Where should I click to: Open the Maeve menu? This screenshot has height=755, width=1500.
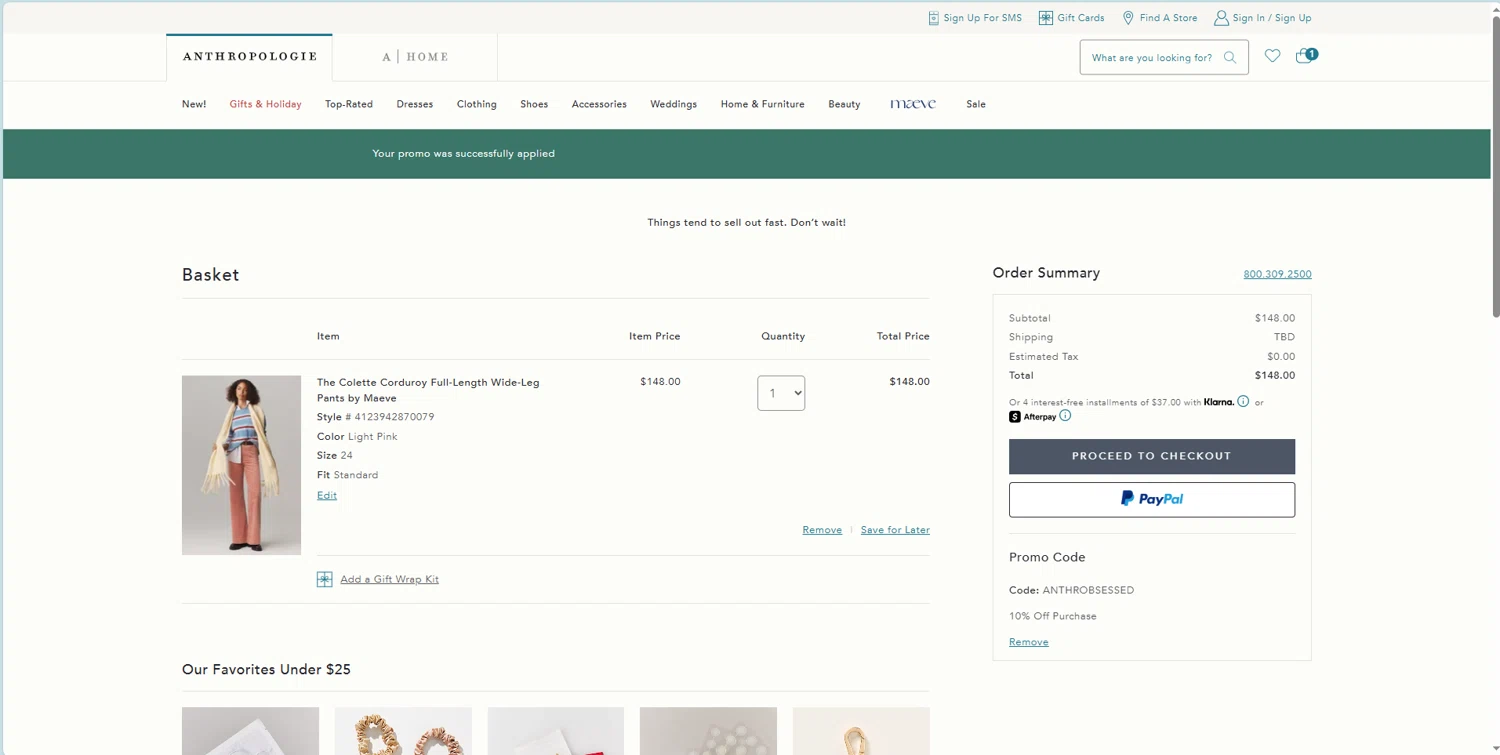click(x=913, y=104)
